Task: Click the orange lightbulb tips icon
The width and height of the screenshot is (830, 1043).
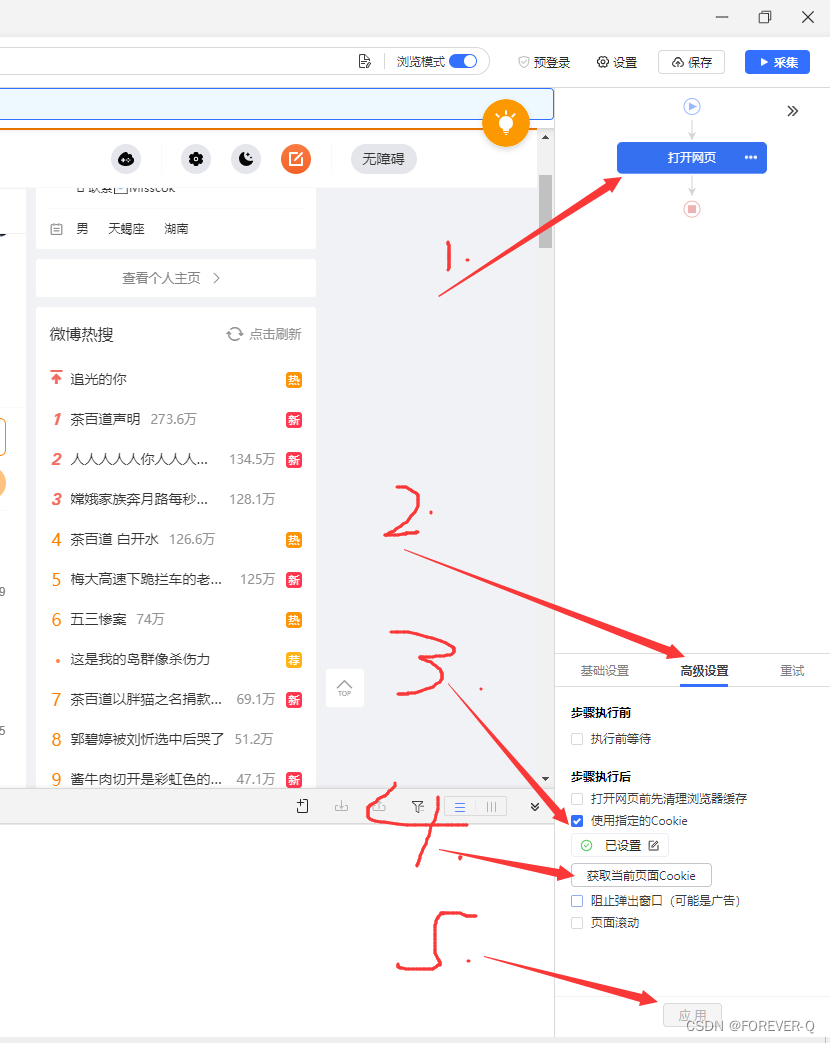Action: 505,122
